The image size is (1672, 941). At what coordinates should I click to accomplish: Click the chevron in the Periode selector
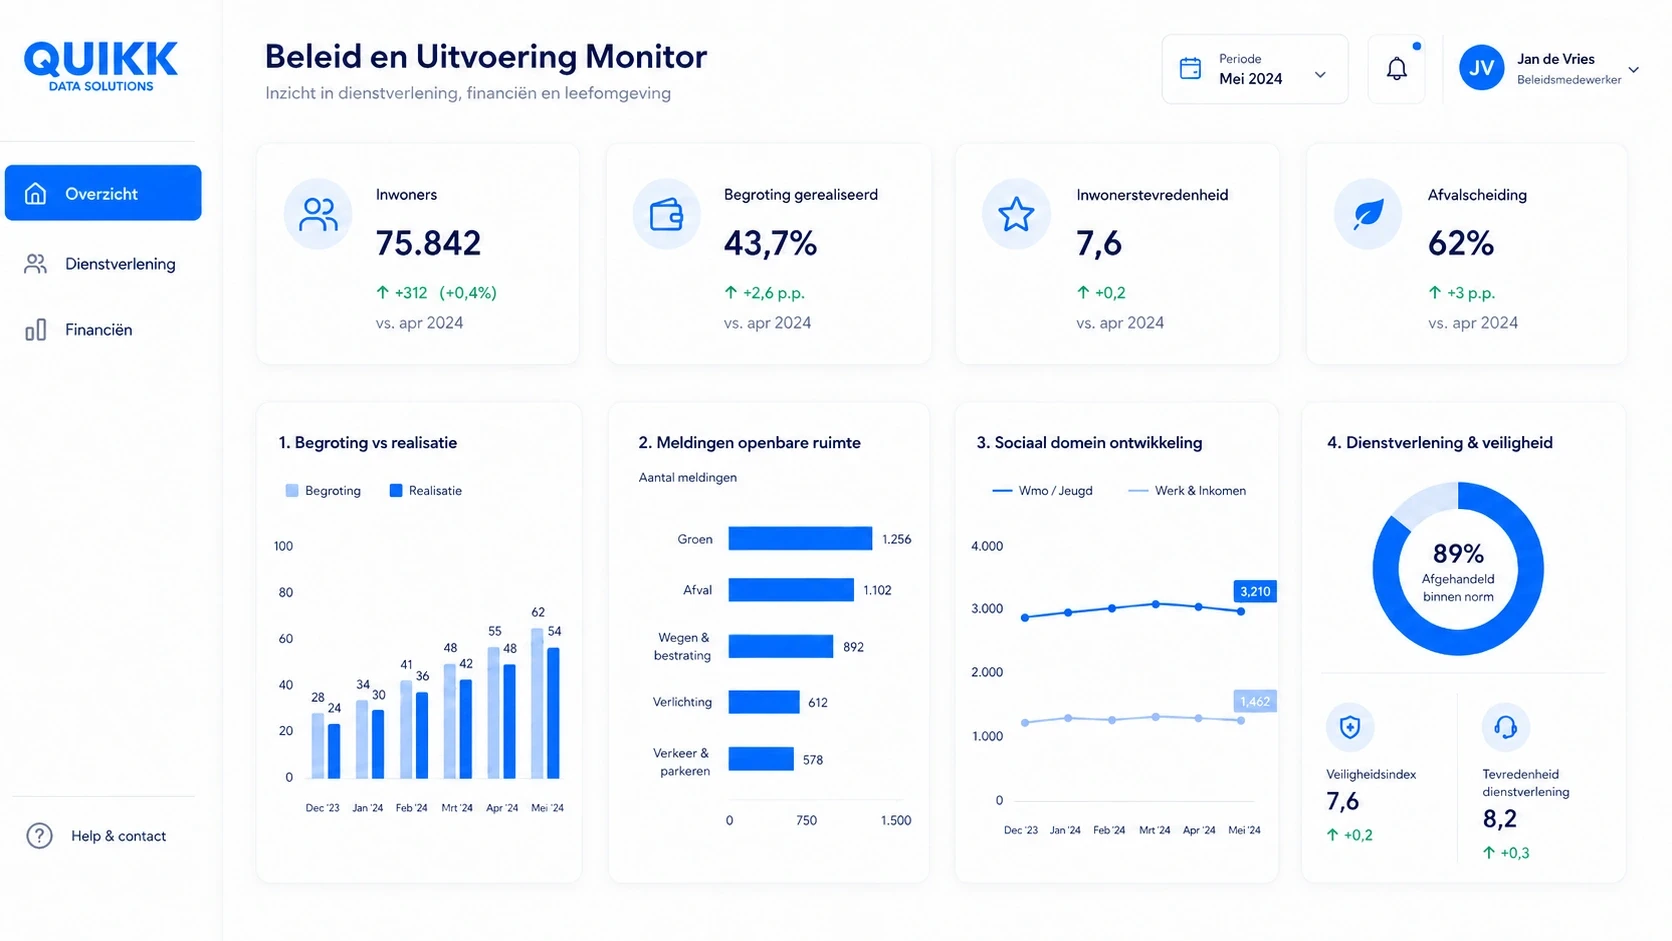tap(1320, 75)
